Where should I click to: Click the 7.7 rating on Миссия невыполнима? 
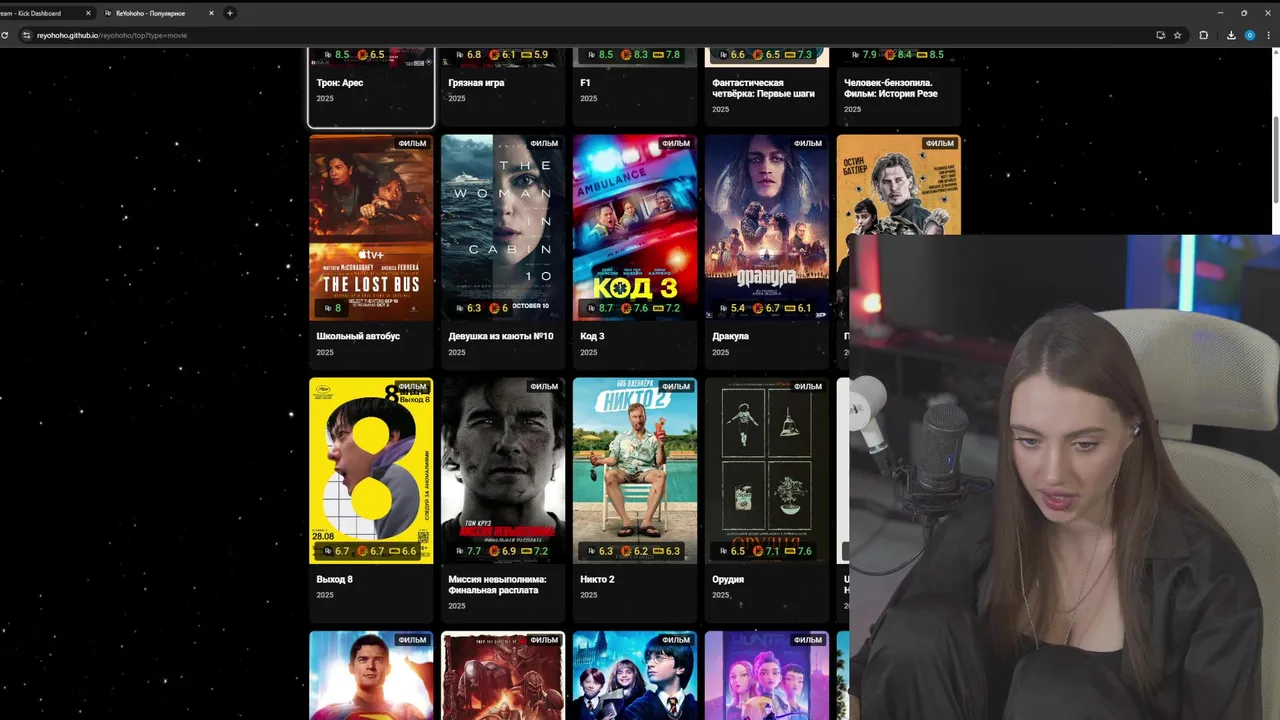point(474,551)
